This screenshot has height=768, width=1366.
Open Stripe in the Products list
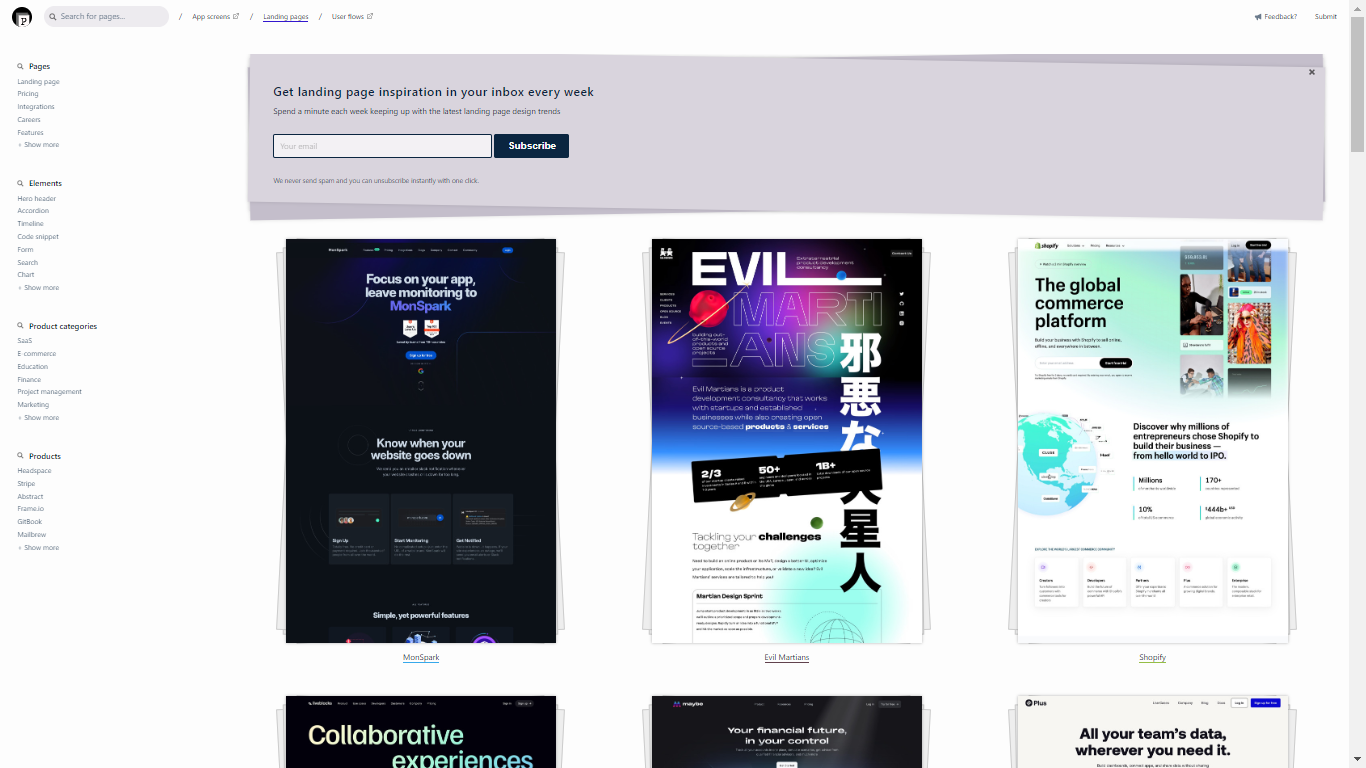pyautogui.click(x=26, y=484)
